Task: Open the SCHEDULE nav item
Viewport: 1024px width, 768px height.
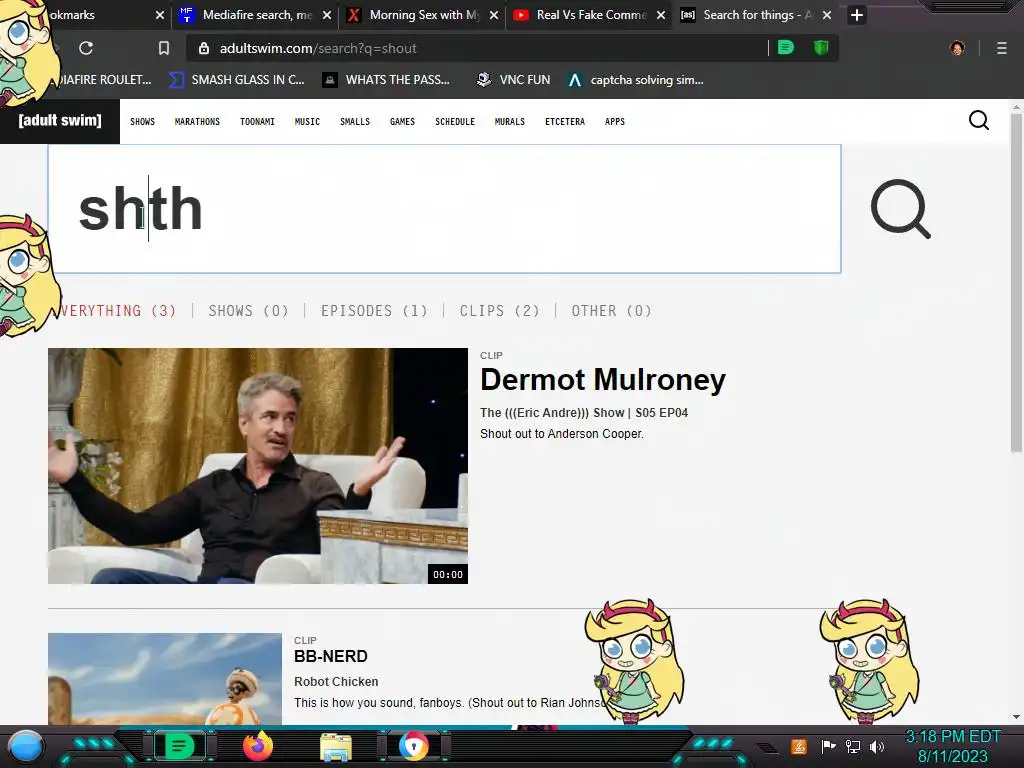Action: 455,121
